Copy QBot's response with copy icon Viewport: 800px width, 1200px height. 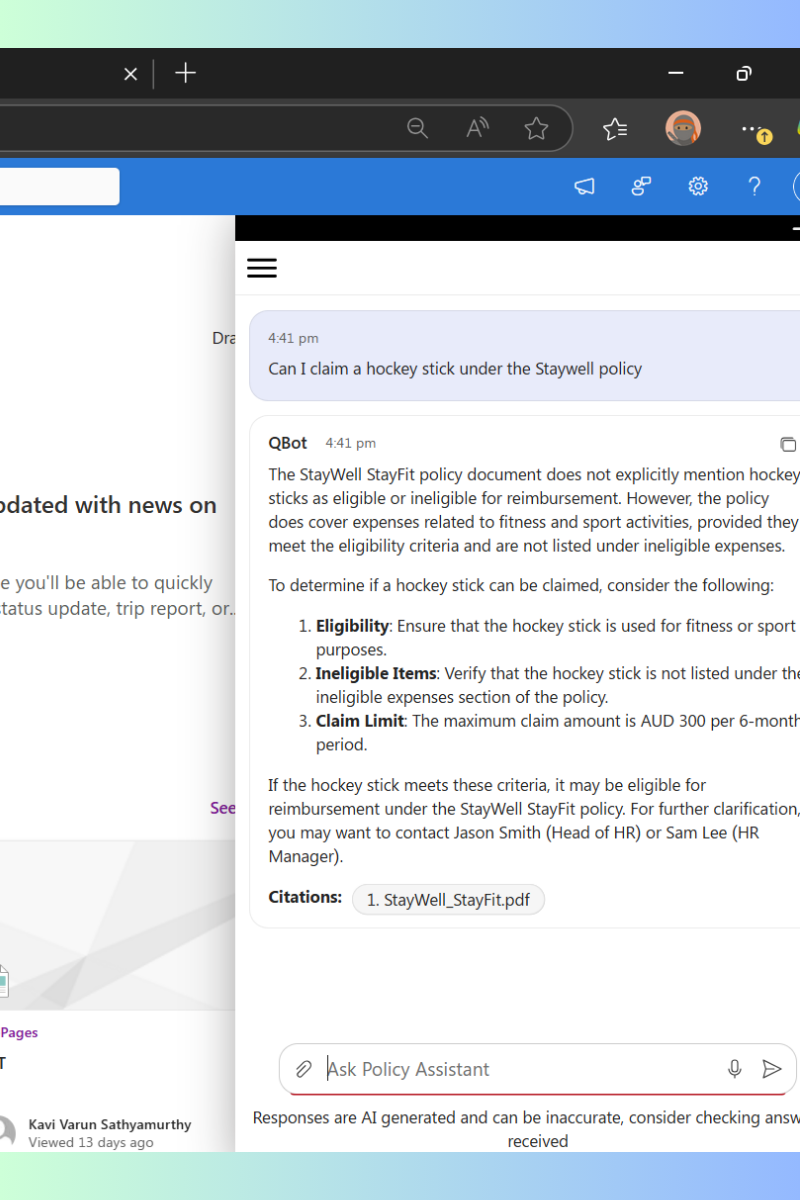pos(788,444)
